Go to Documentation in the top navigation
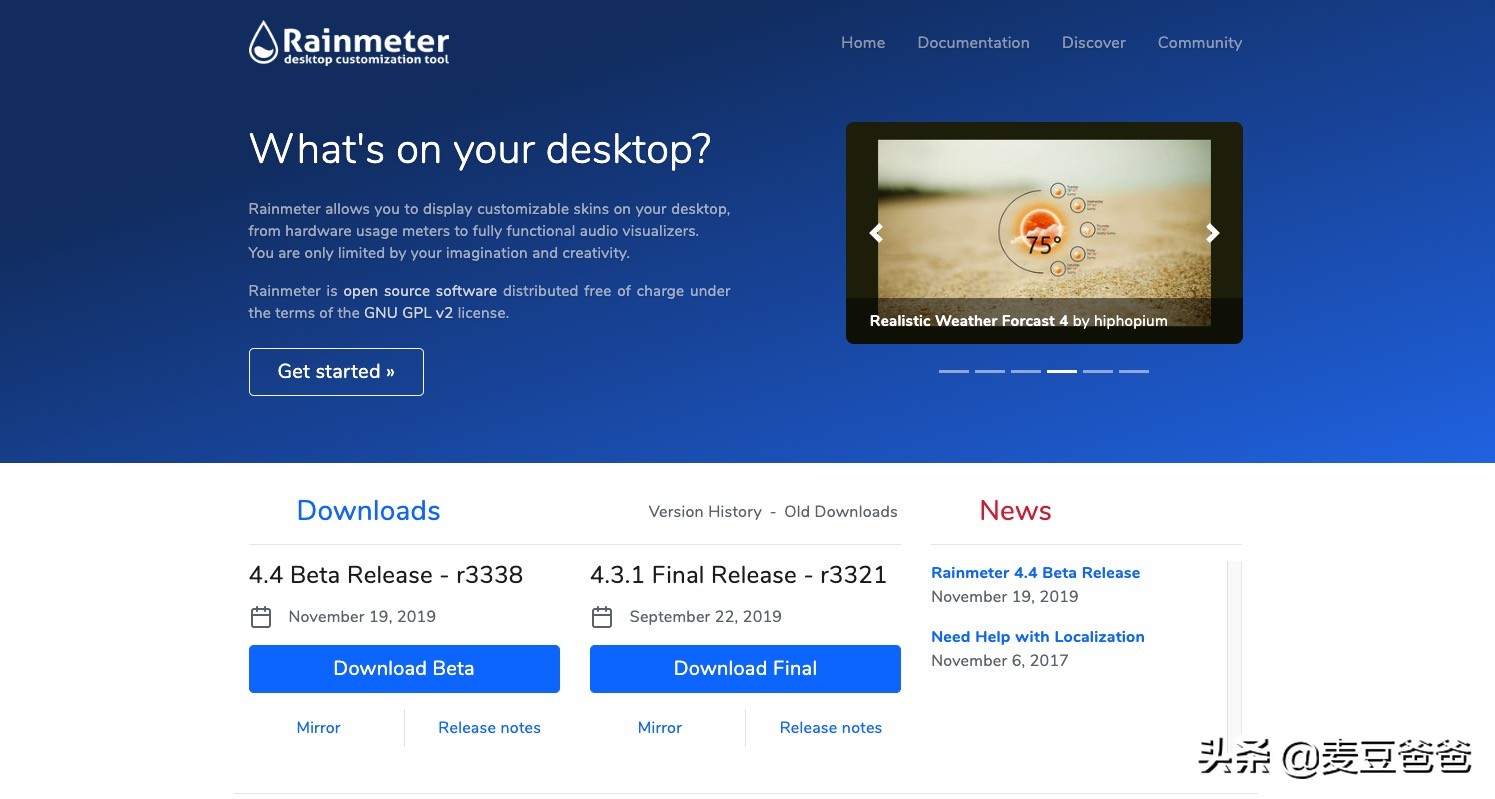The height and width of the screenshot is (799, 1495). pyautogui.click(x=973, y=43)
